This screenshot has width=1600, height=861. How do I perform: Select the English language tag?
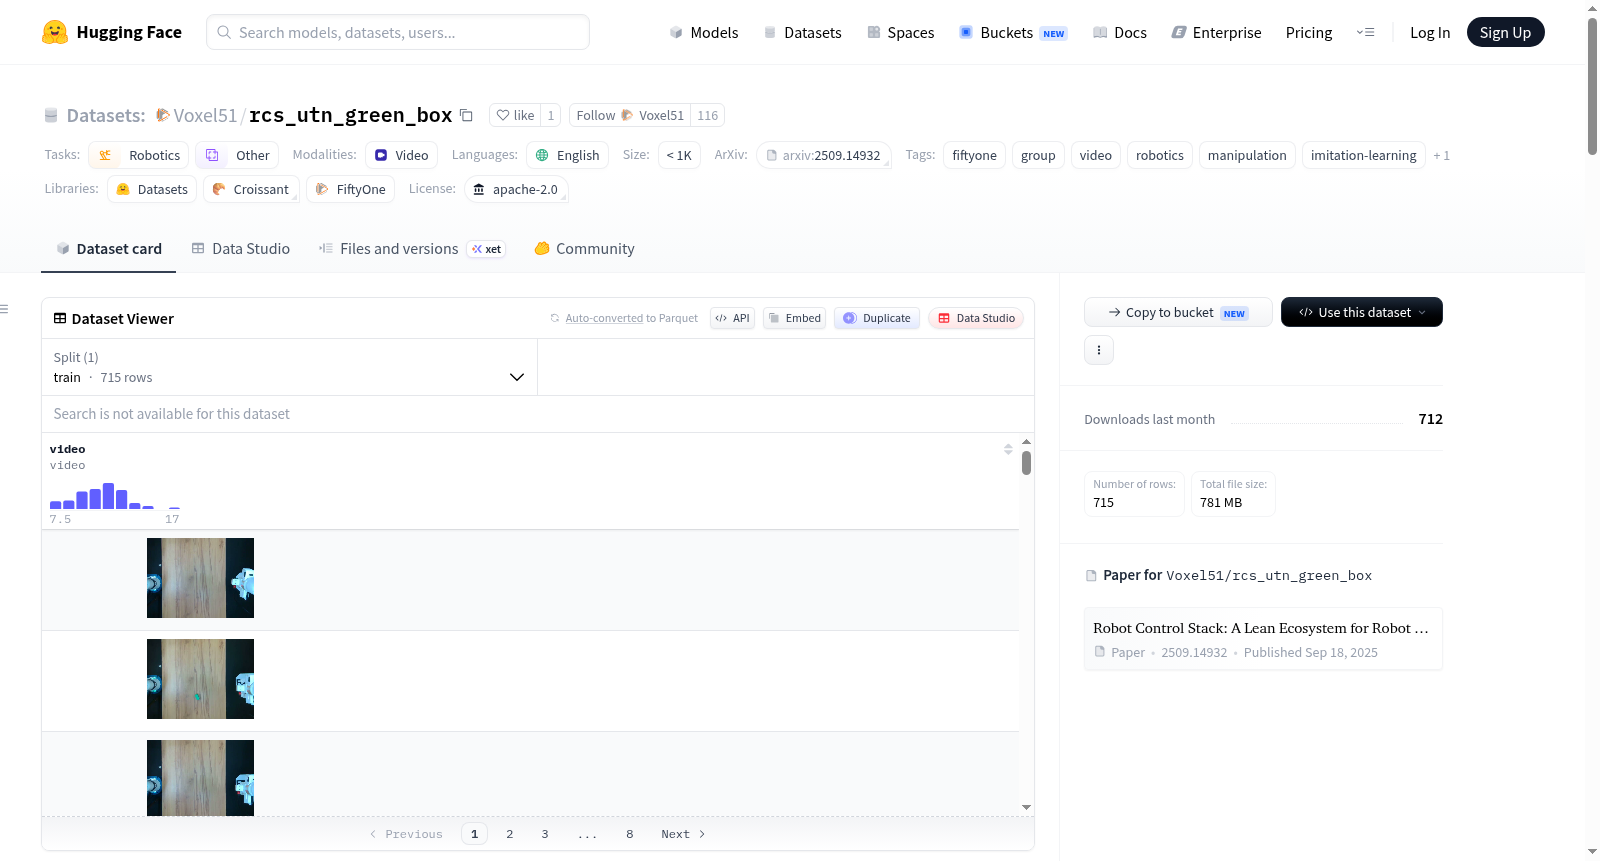pos(567,155)
